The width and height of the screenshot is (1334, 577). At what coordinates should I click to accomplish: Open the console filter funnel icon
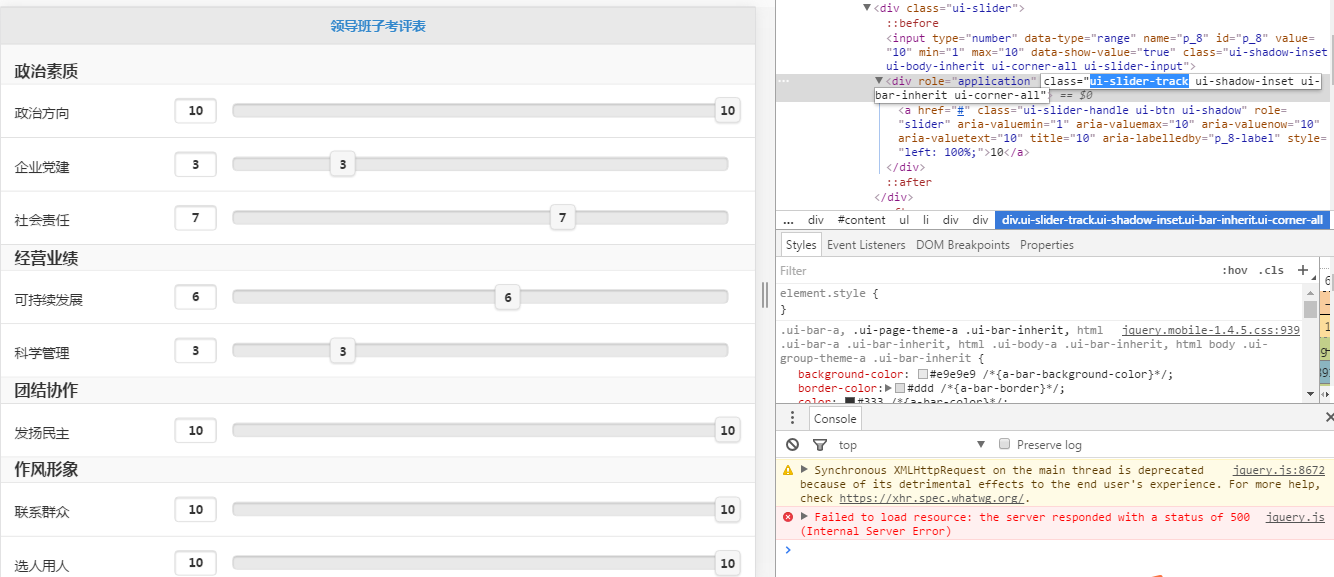click(820, 444)
